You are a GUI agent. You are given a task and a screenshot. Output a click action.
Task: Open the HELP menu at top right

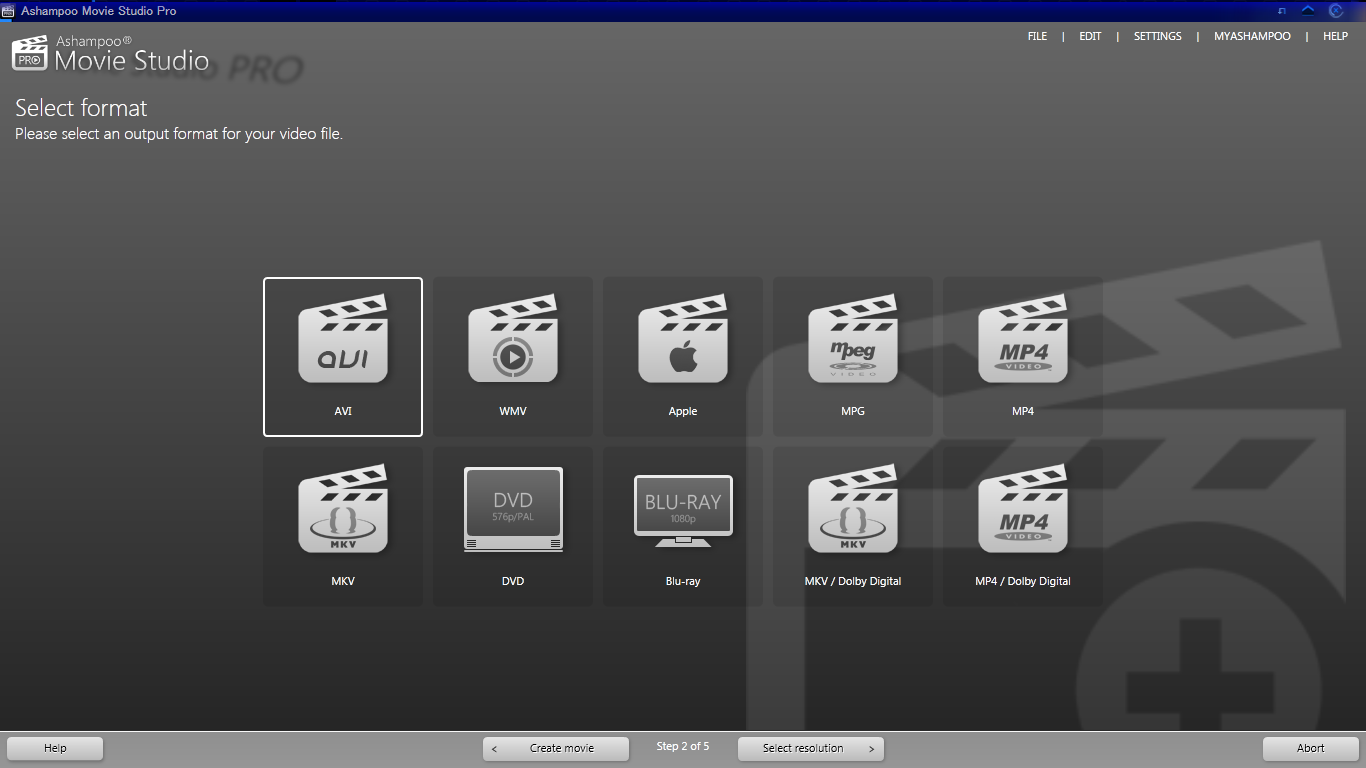tap(1335, 36)
